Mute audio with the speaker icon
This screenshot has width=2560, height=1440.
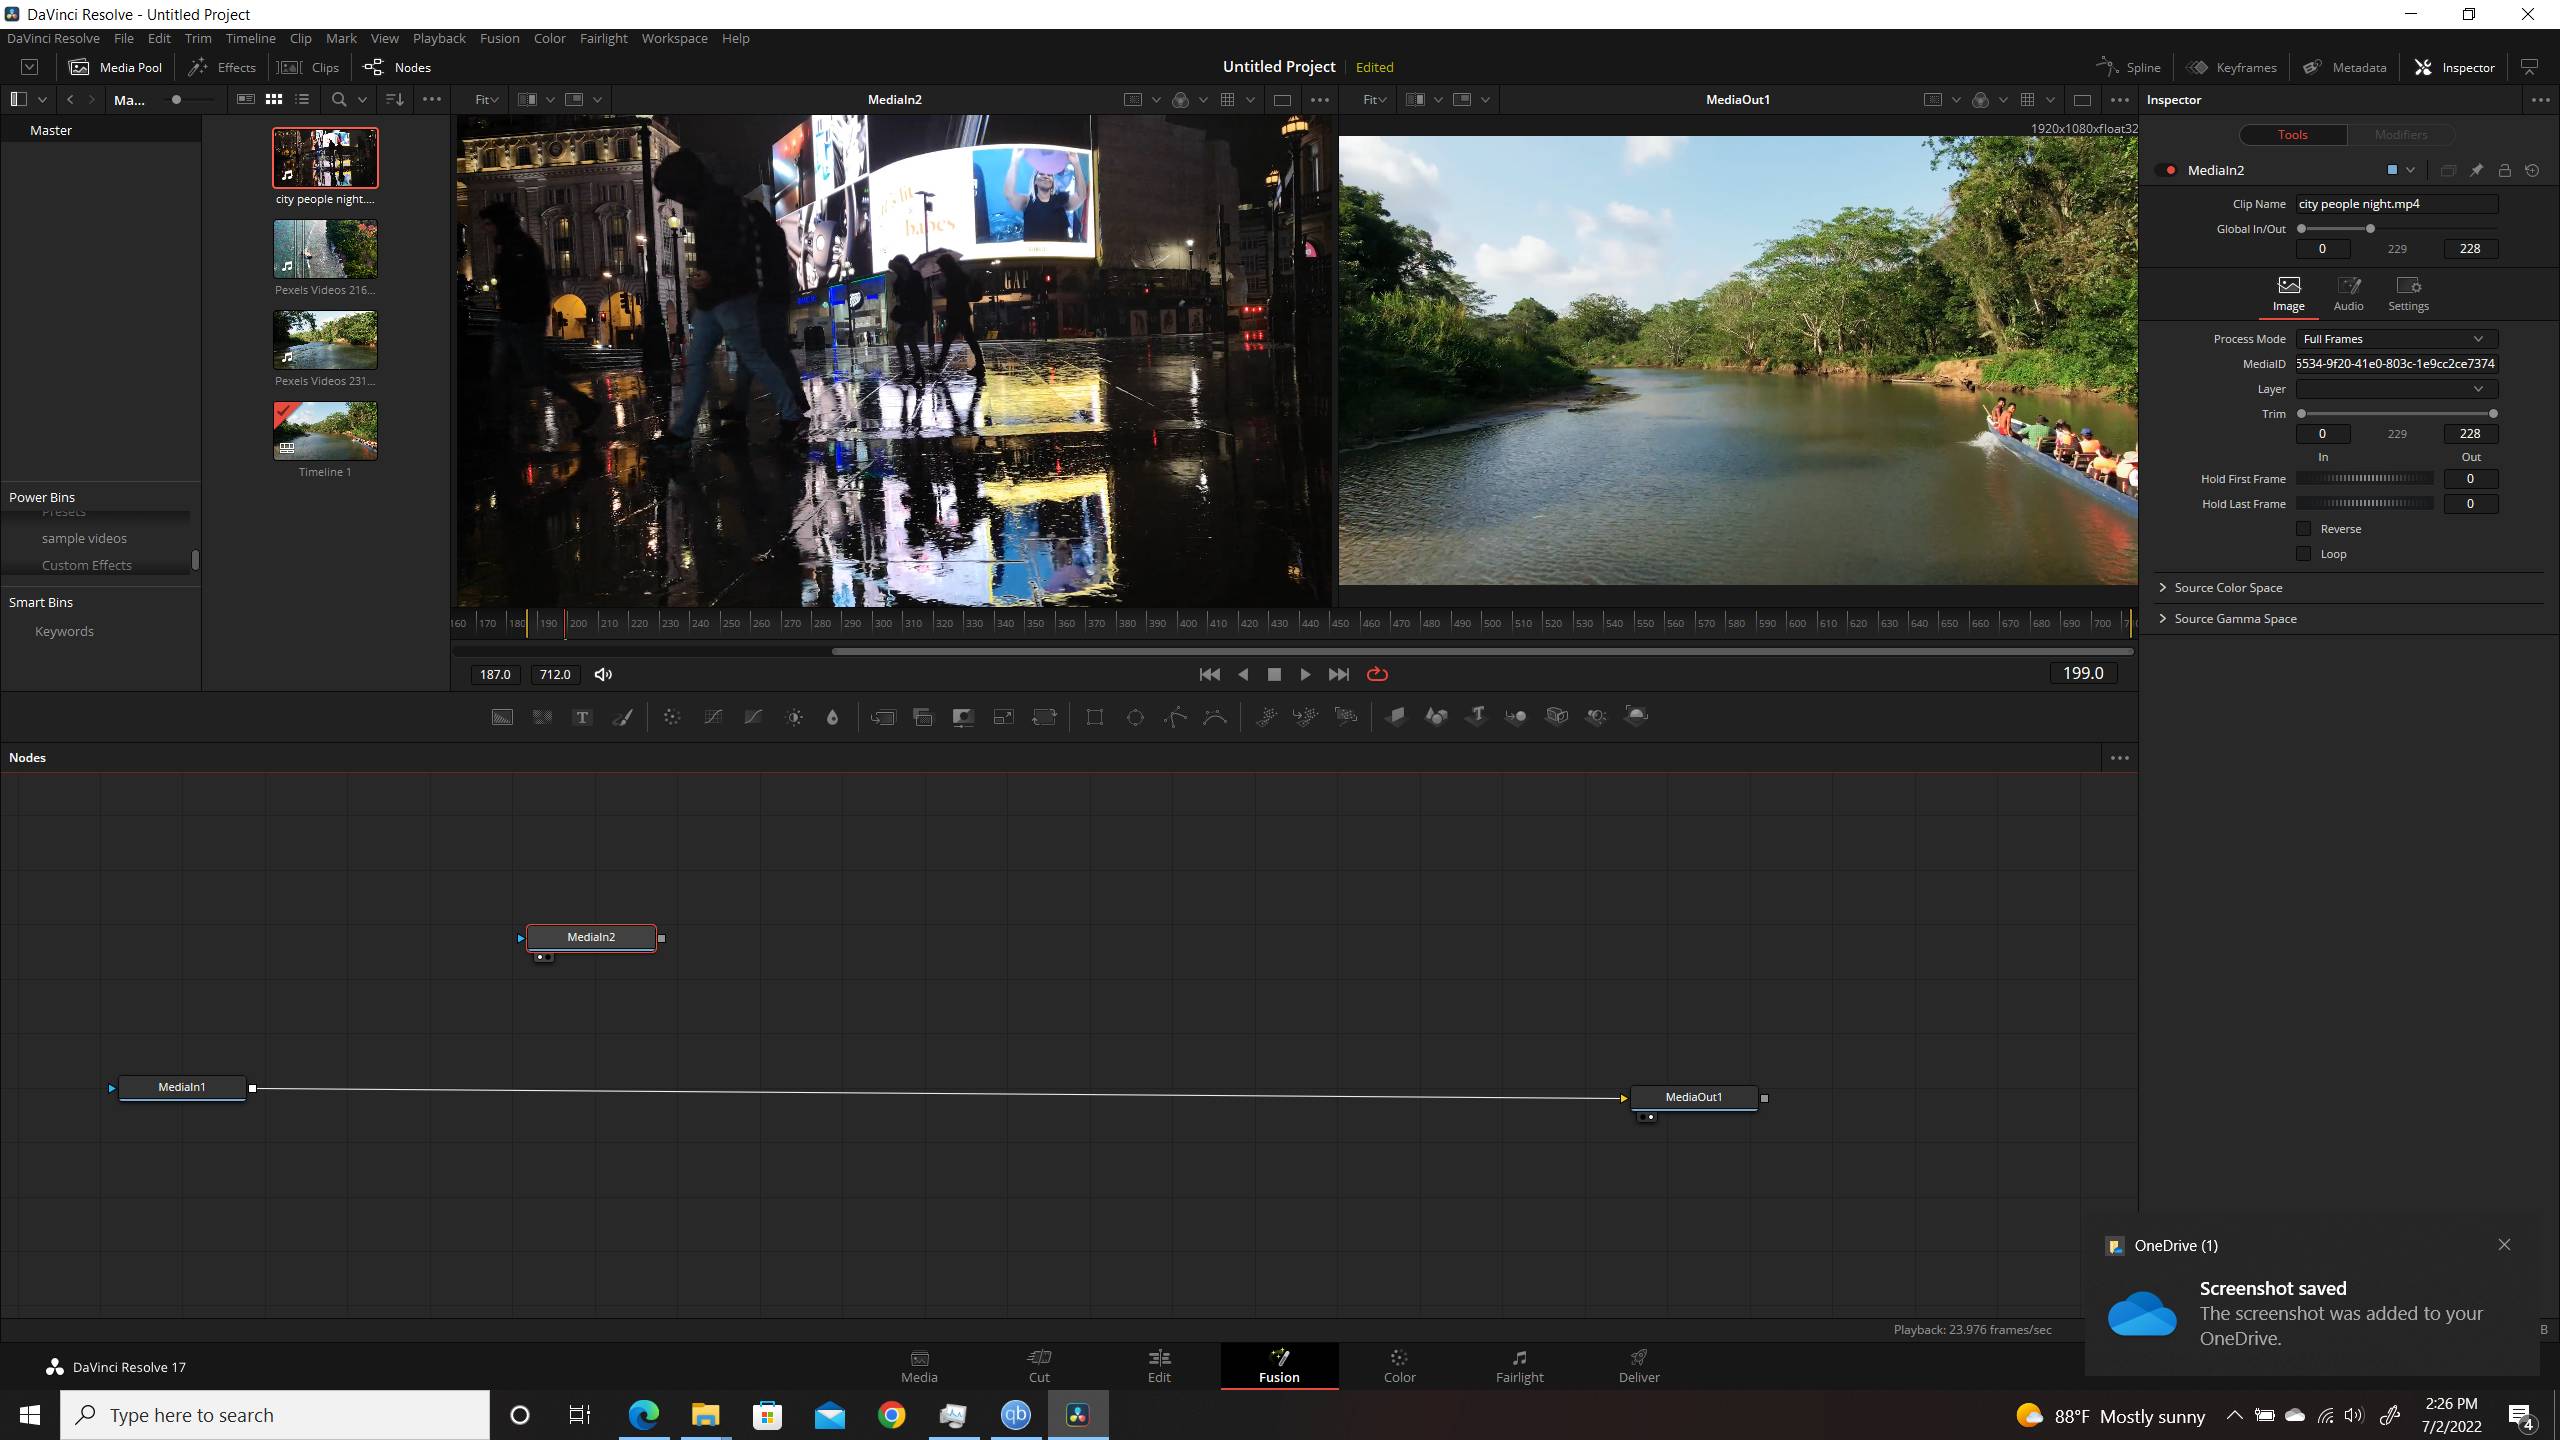tap(603, 674)
